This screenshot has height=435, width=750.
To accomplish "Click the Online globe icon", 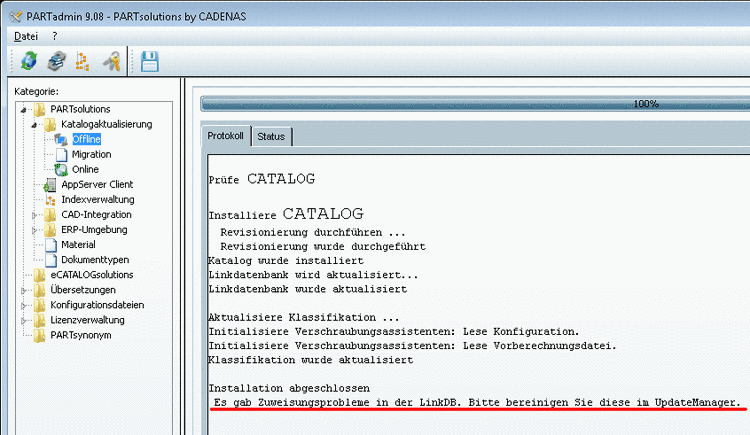I will pyautogui.click(x=61, y=169).
